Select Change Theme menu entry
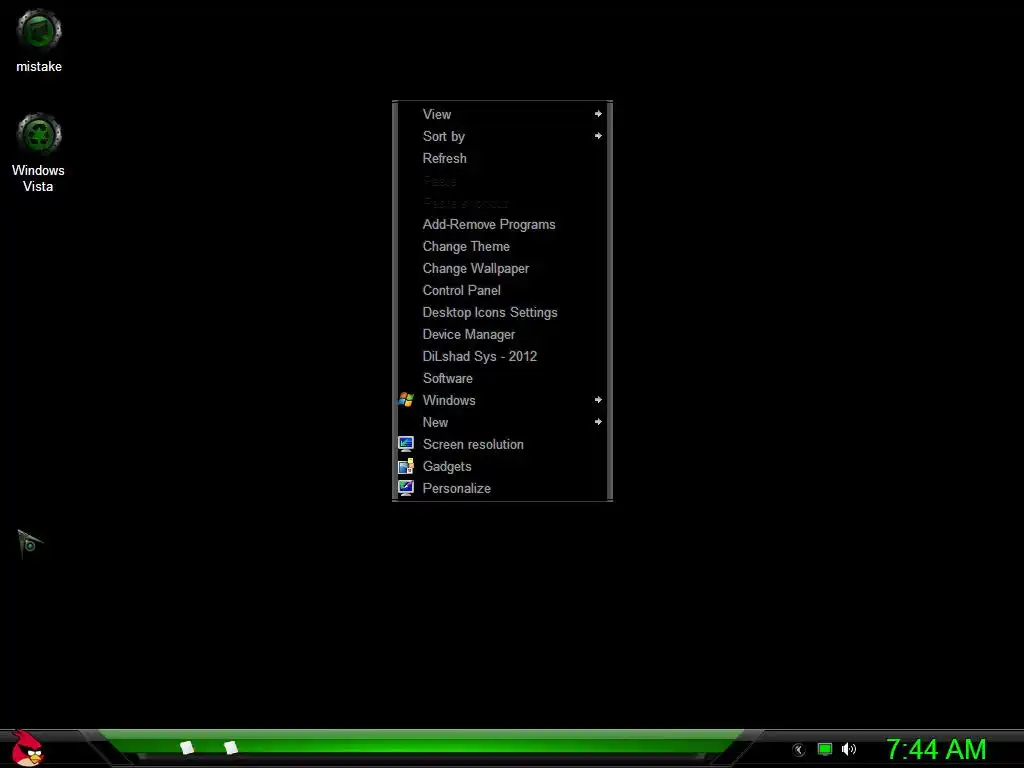The height and width of the screenshot is (768, 1024). pos(502,247)
